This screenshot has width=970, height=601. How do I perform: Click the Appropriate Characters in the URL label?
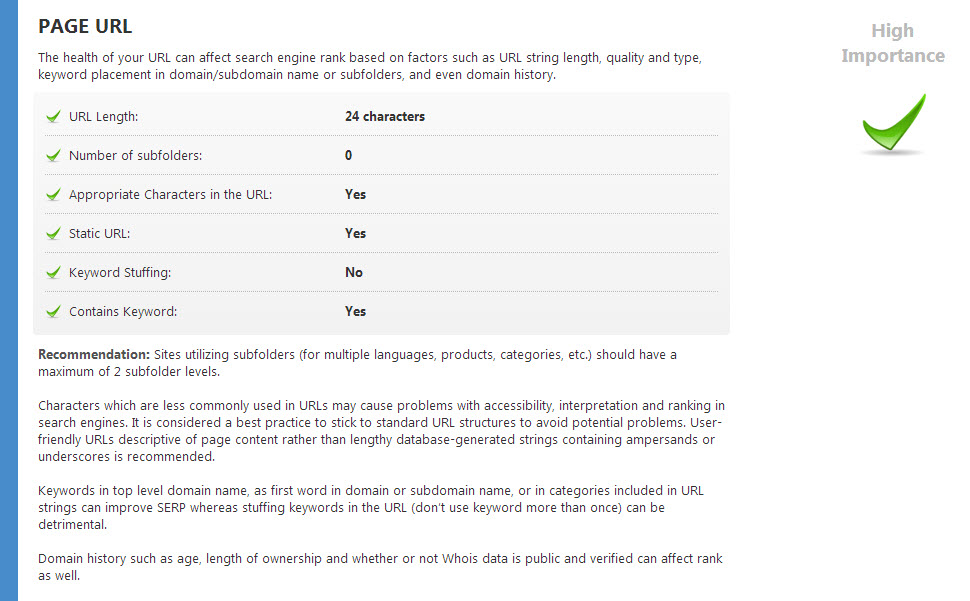point(170,195)
